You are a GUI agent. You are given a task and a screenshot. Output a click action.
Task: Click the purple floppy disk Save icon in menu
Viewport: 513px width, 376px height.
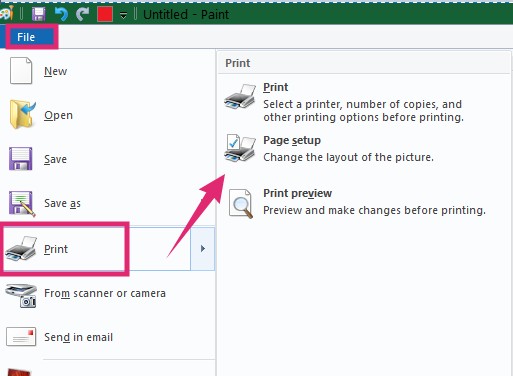coord(21,159)
